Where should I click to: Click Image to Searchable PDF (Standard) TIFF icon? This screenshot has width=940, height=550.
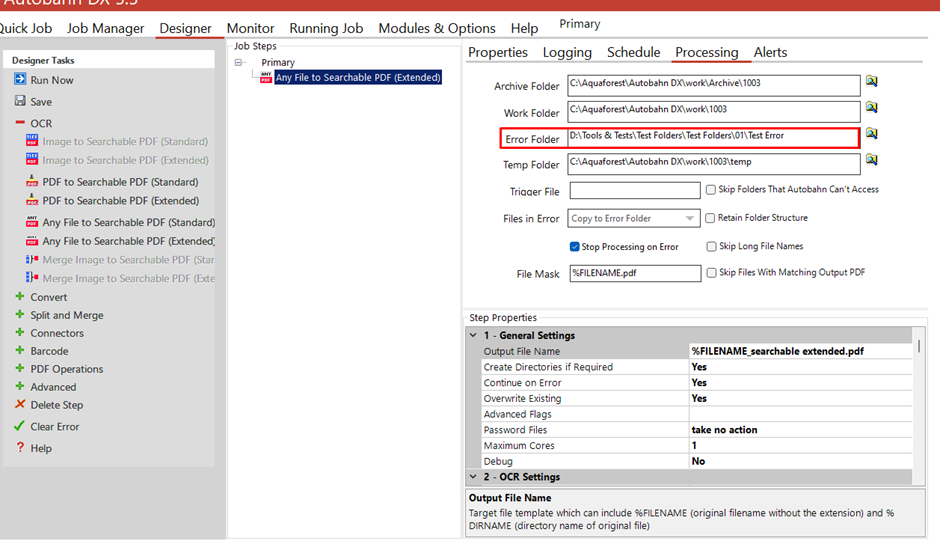[32, 140]
